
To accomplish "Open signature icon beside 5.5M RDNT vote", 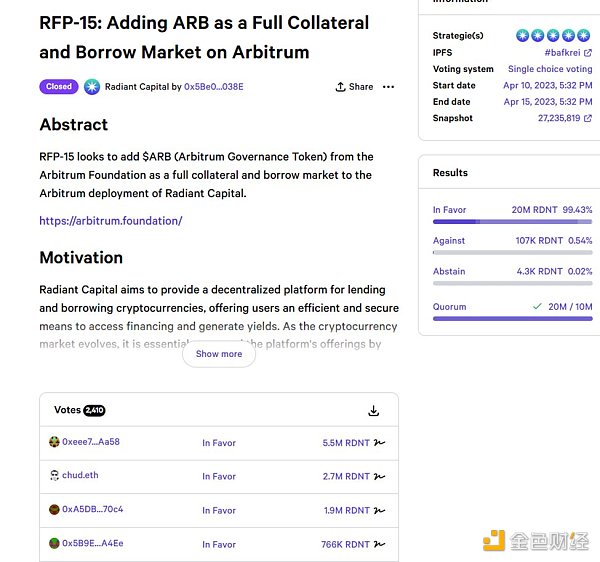I will [x=380, y=443].
